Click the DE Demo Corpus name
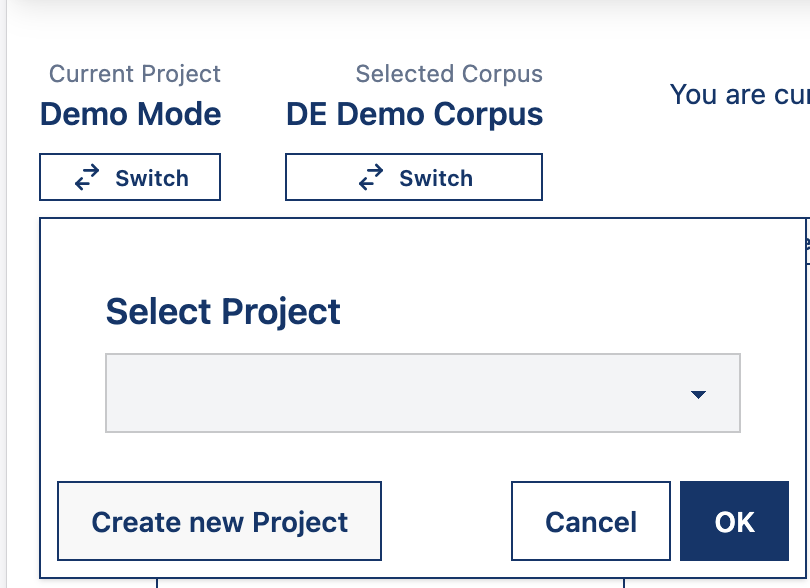 pos(414,114)
